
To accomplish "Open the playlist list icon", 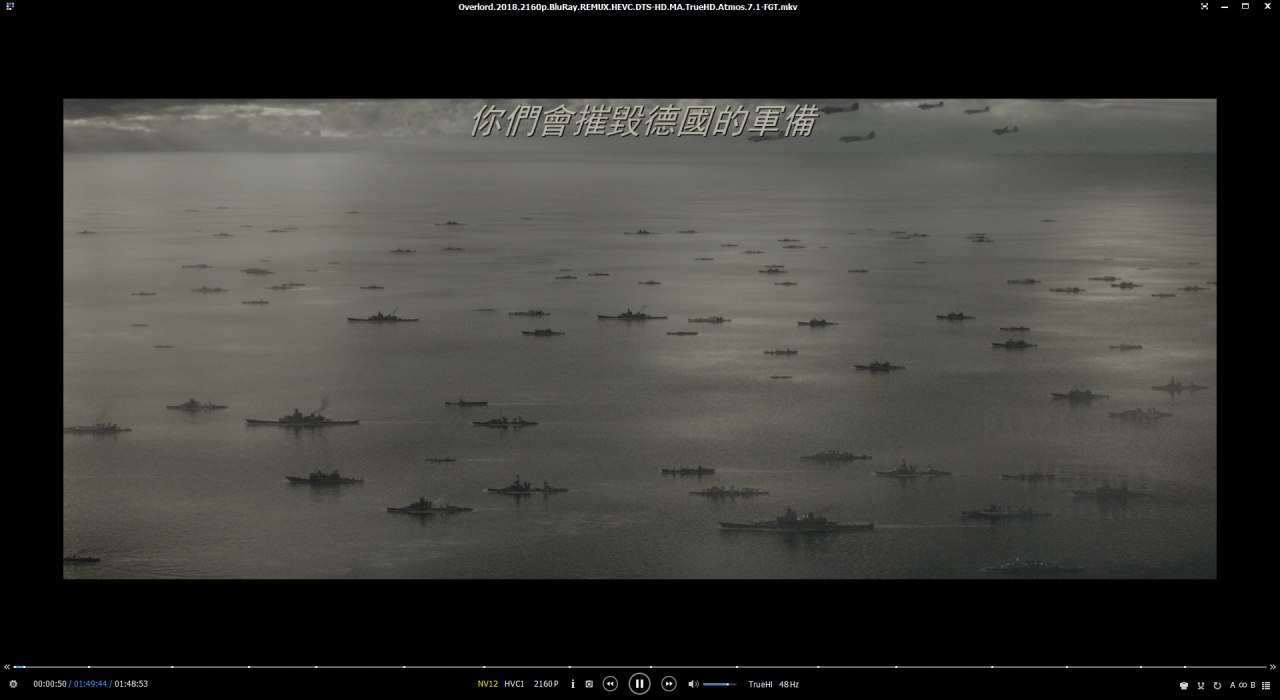I will click(x=1266, y=685).
